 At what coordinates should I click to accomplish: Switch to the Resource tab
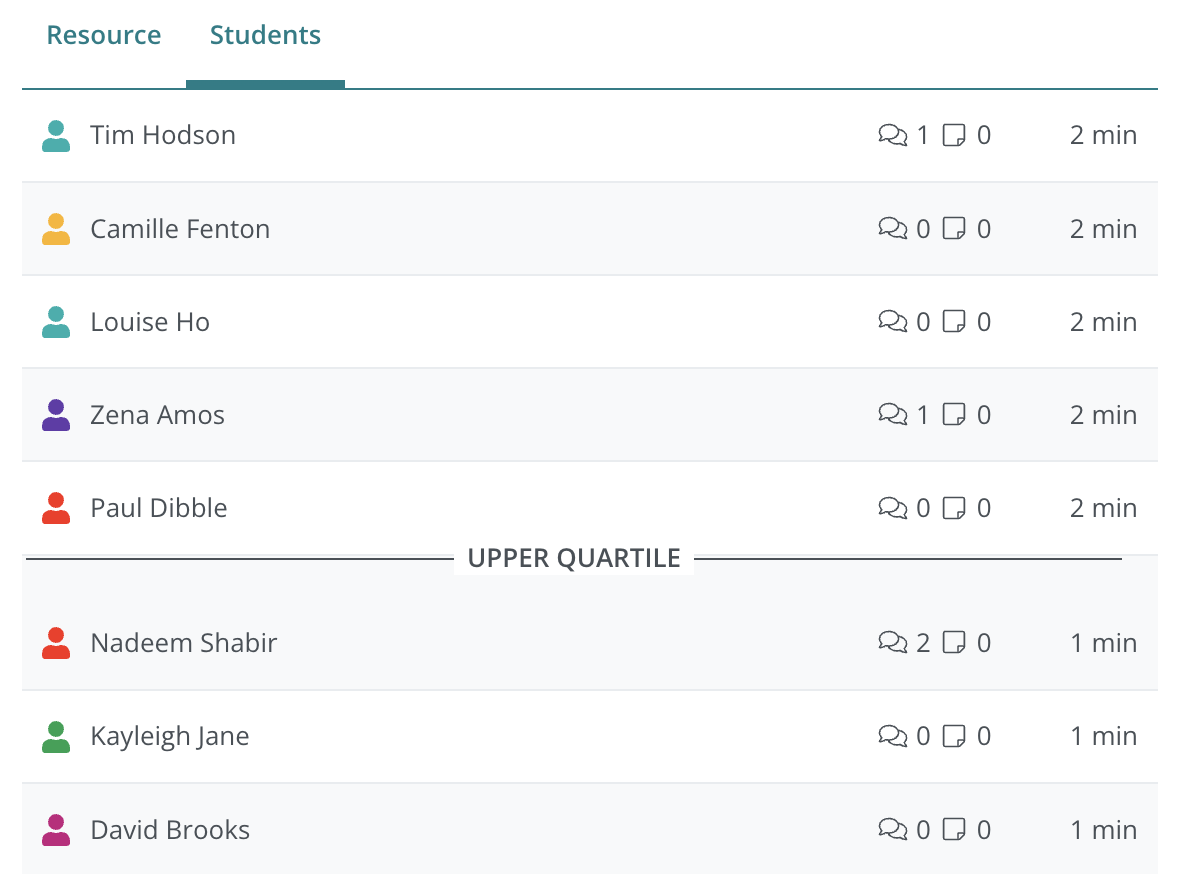tap(104, 35)
